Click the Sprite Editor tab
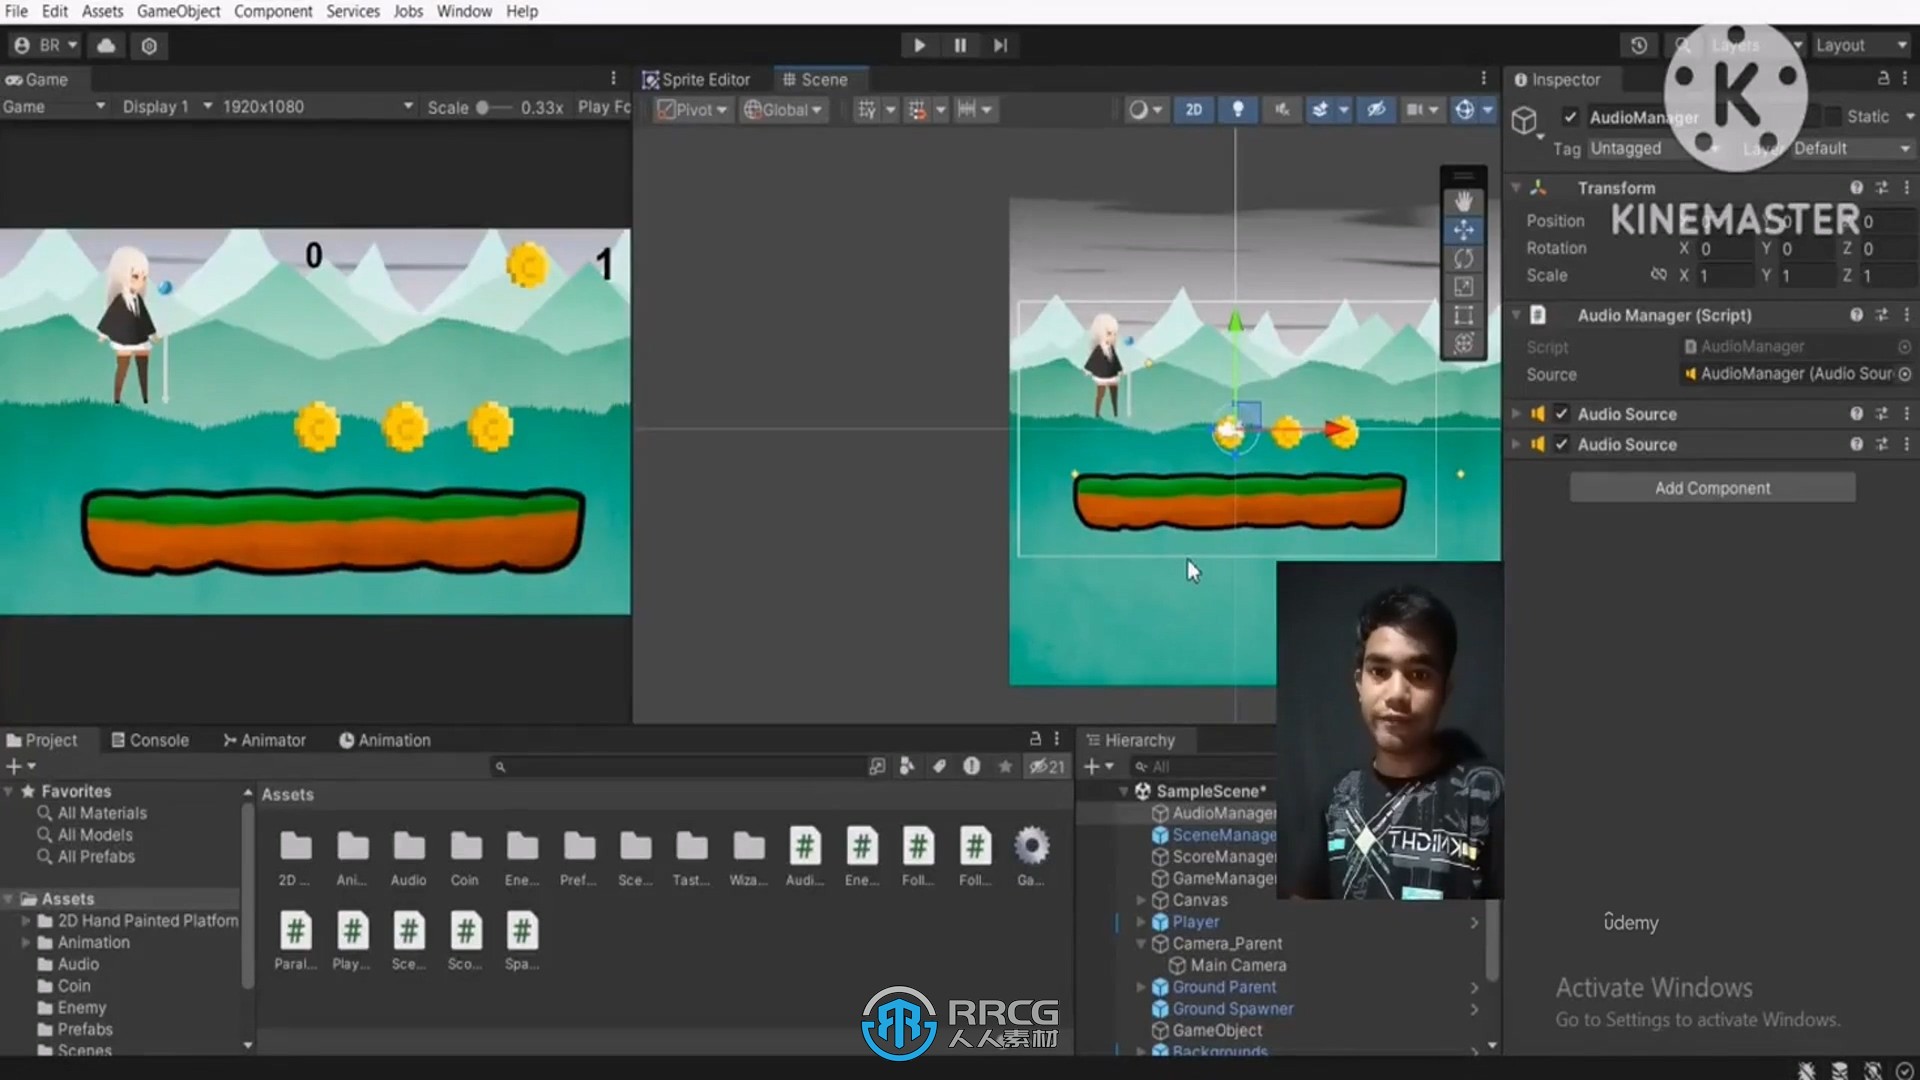This screenshot has height=1080, width=1920. point(699,78)
